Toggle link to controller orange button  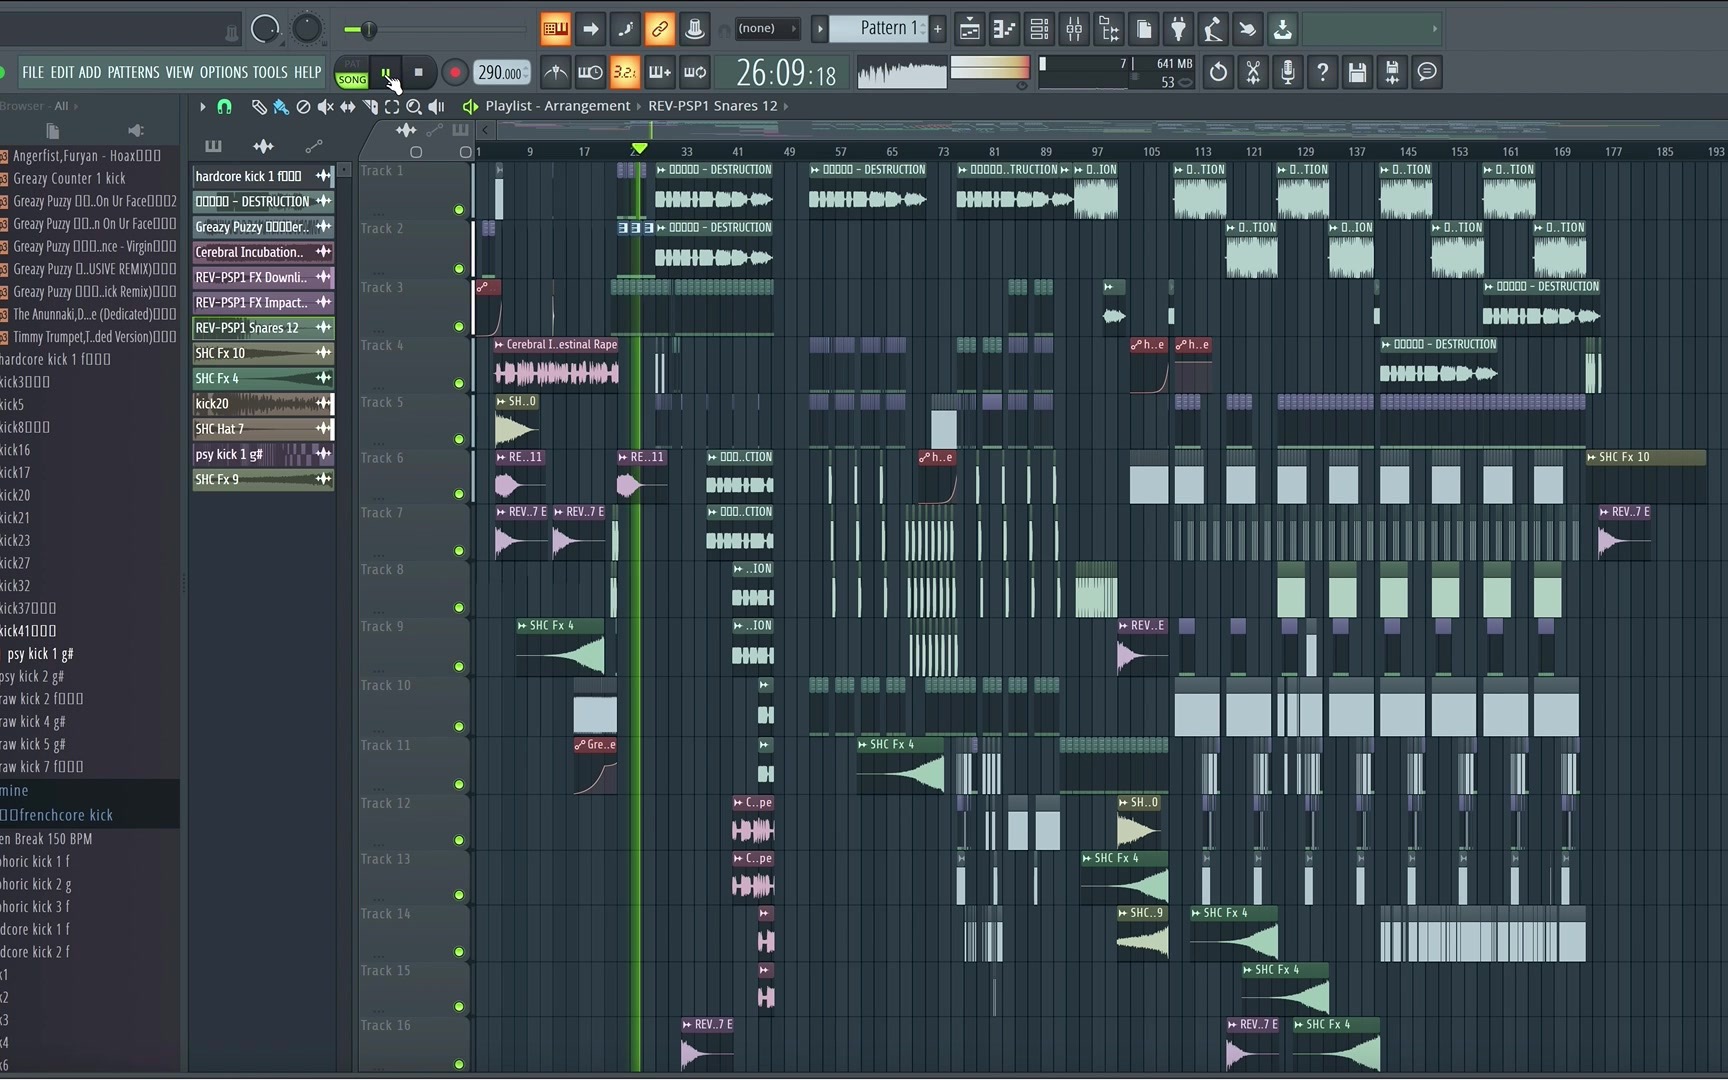tap(660, 29)
